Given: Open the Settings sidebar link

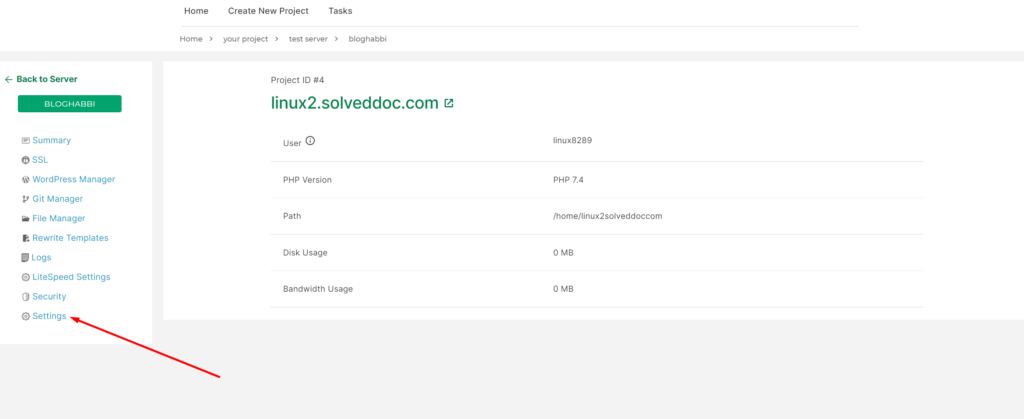Looking at the screenshot, I should (49, 317).
